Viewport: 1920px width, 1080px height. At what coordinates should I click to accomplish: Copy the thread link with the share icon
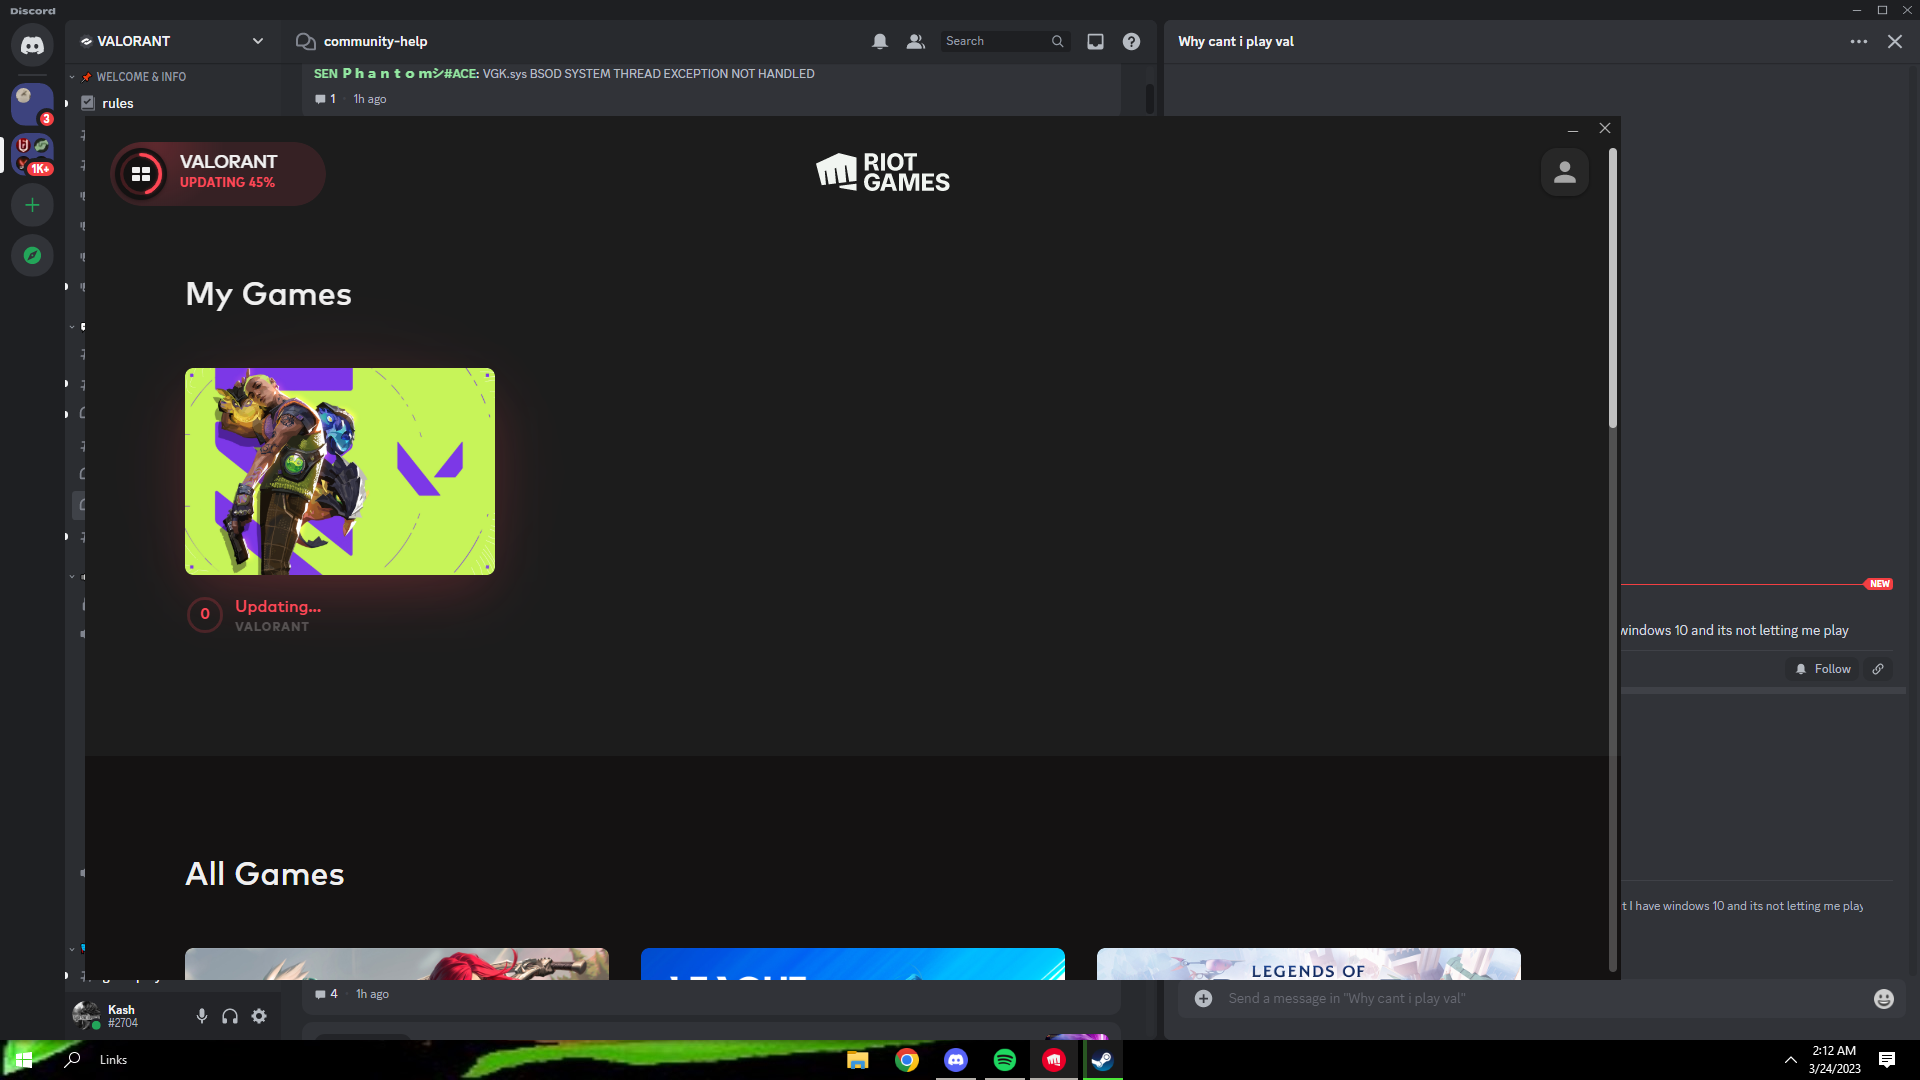point(1877,668)
